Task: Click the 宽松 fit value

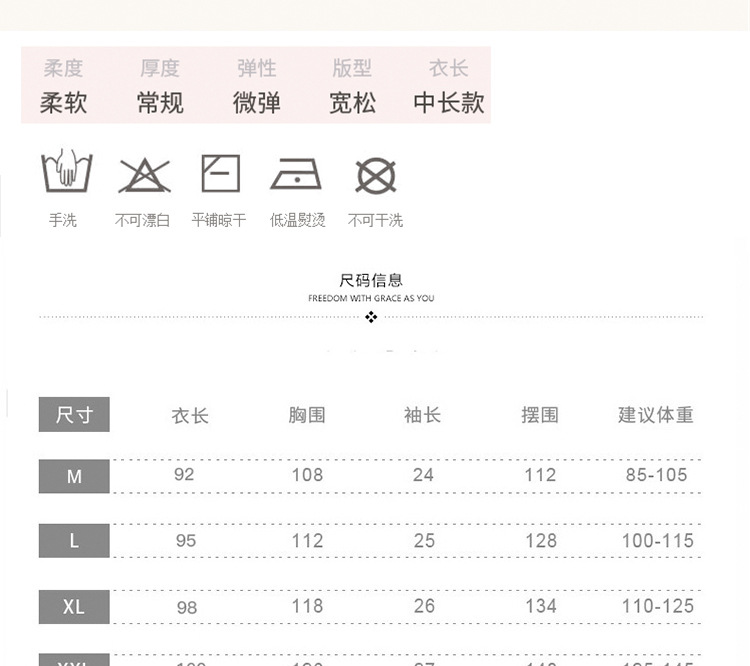Action: point(353,103)
